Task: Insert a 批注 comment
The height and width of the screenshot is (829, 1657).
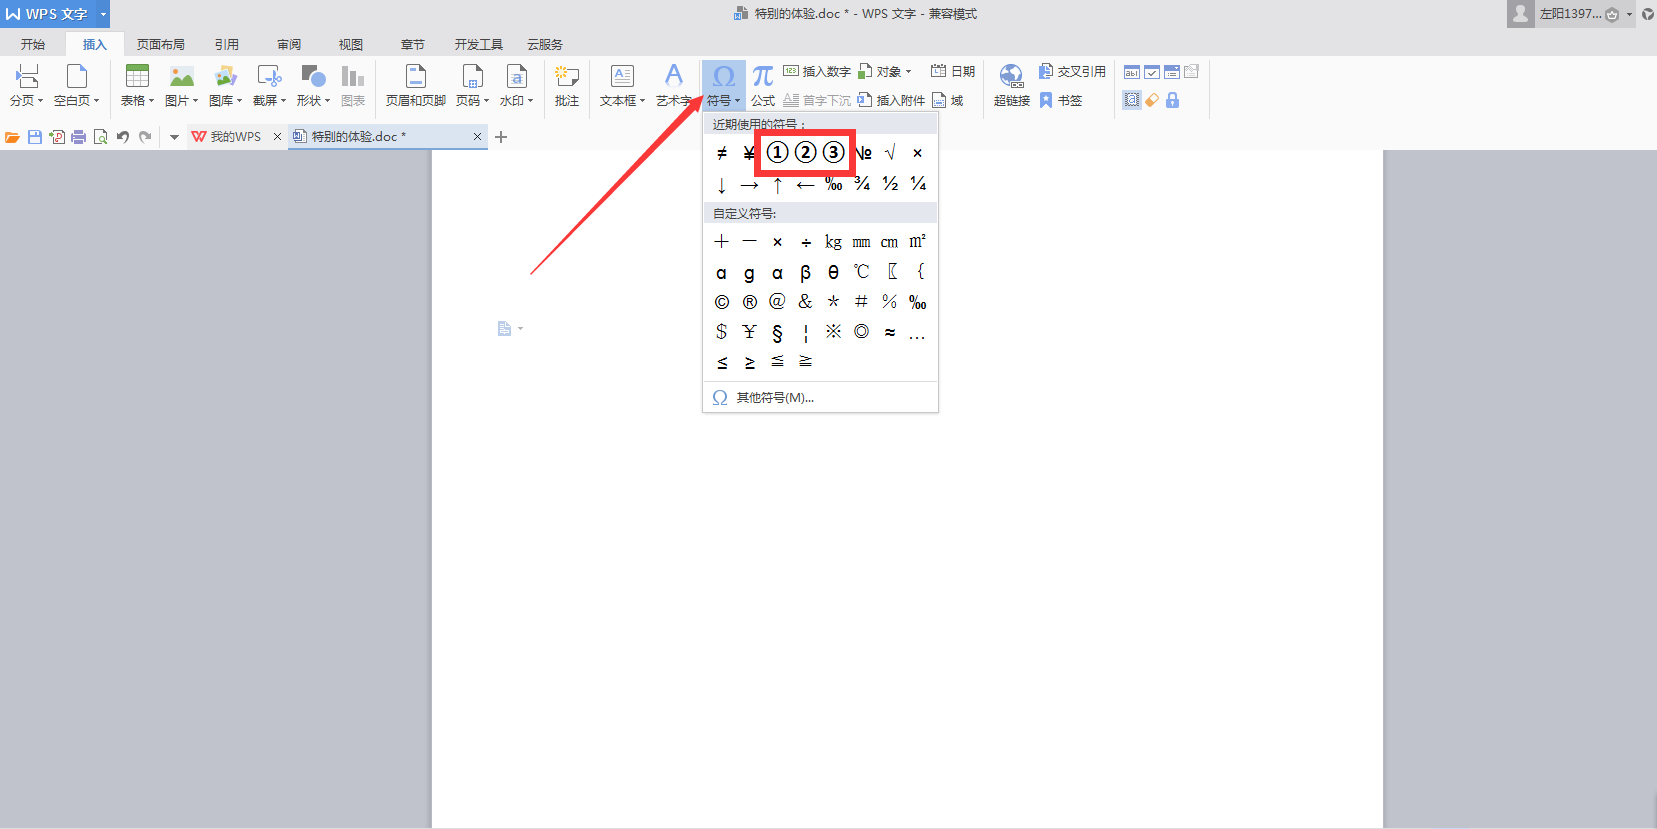Action: click(567, 85)
